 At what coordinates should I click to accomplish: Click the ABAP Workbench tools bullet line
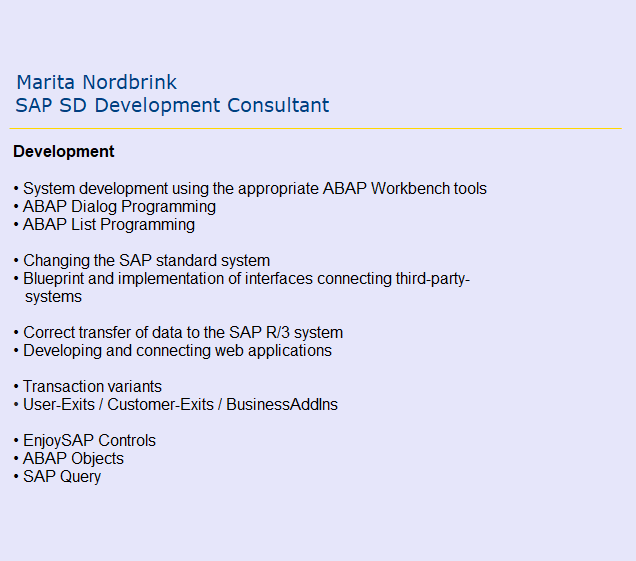click(254, 188)
